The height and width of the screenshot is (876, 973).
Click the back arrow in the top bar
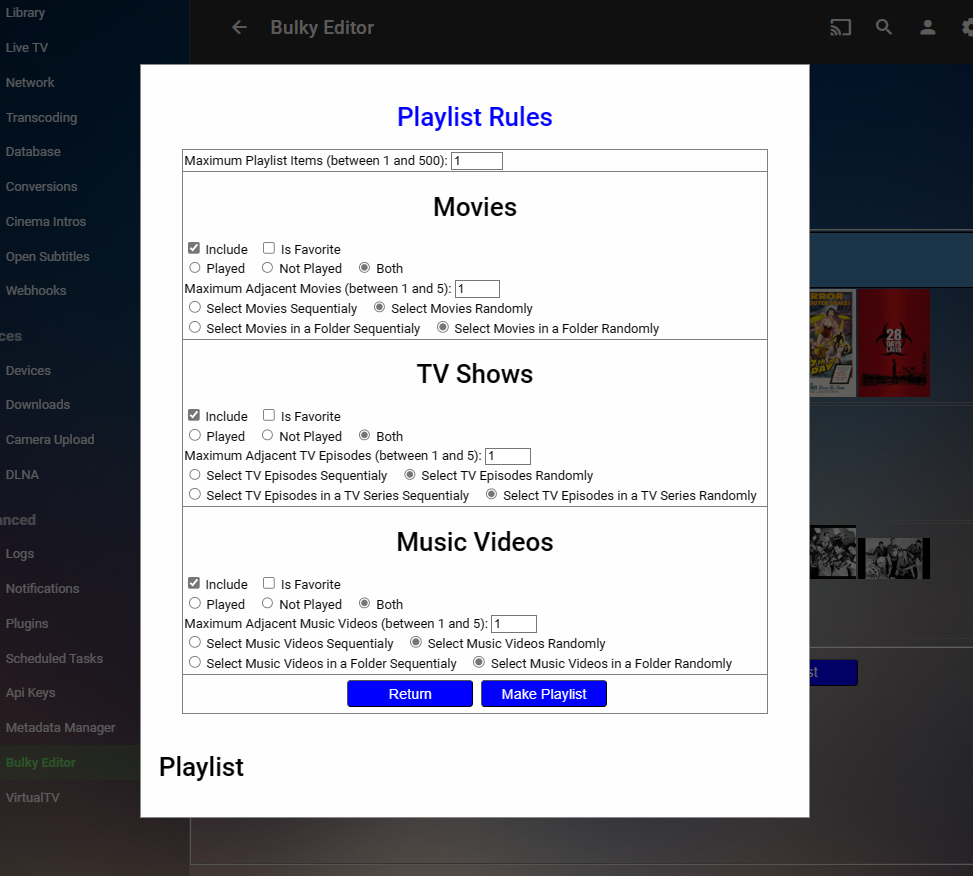tap(239, 27)
